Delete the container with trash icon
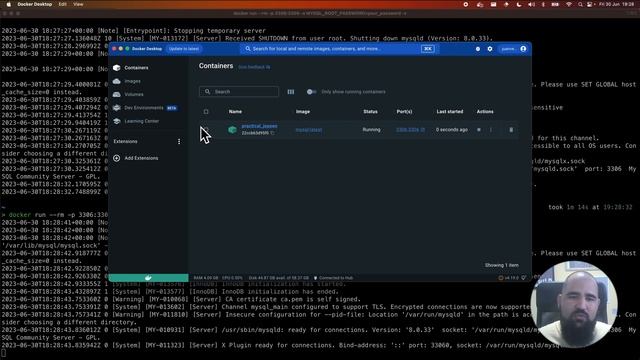Screen dimensions: 640x360 (511, 130)
